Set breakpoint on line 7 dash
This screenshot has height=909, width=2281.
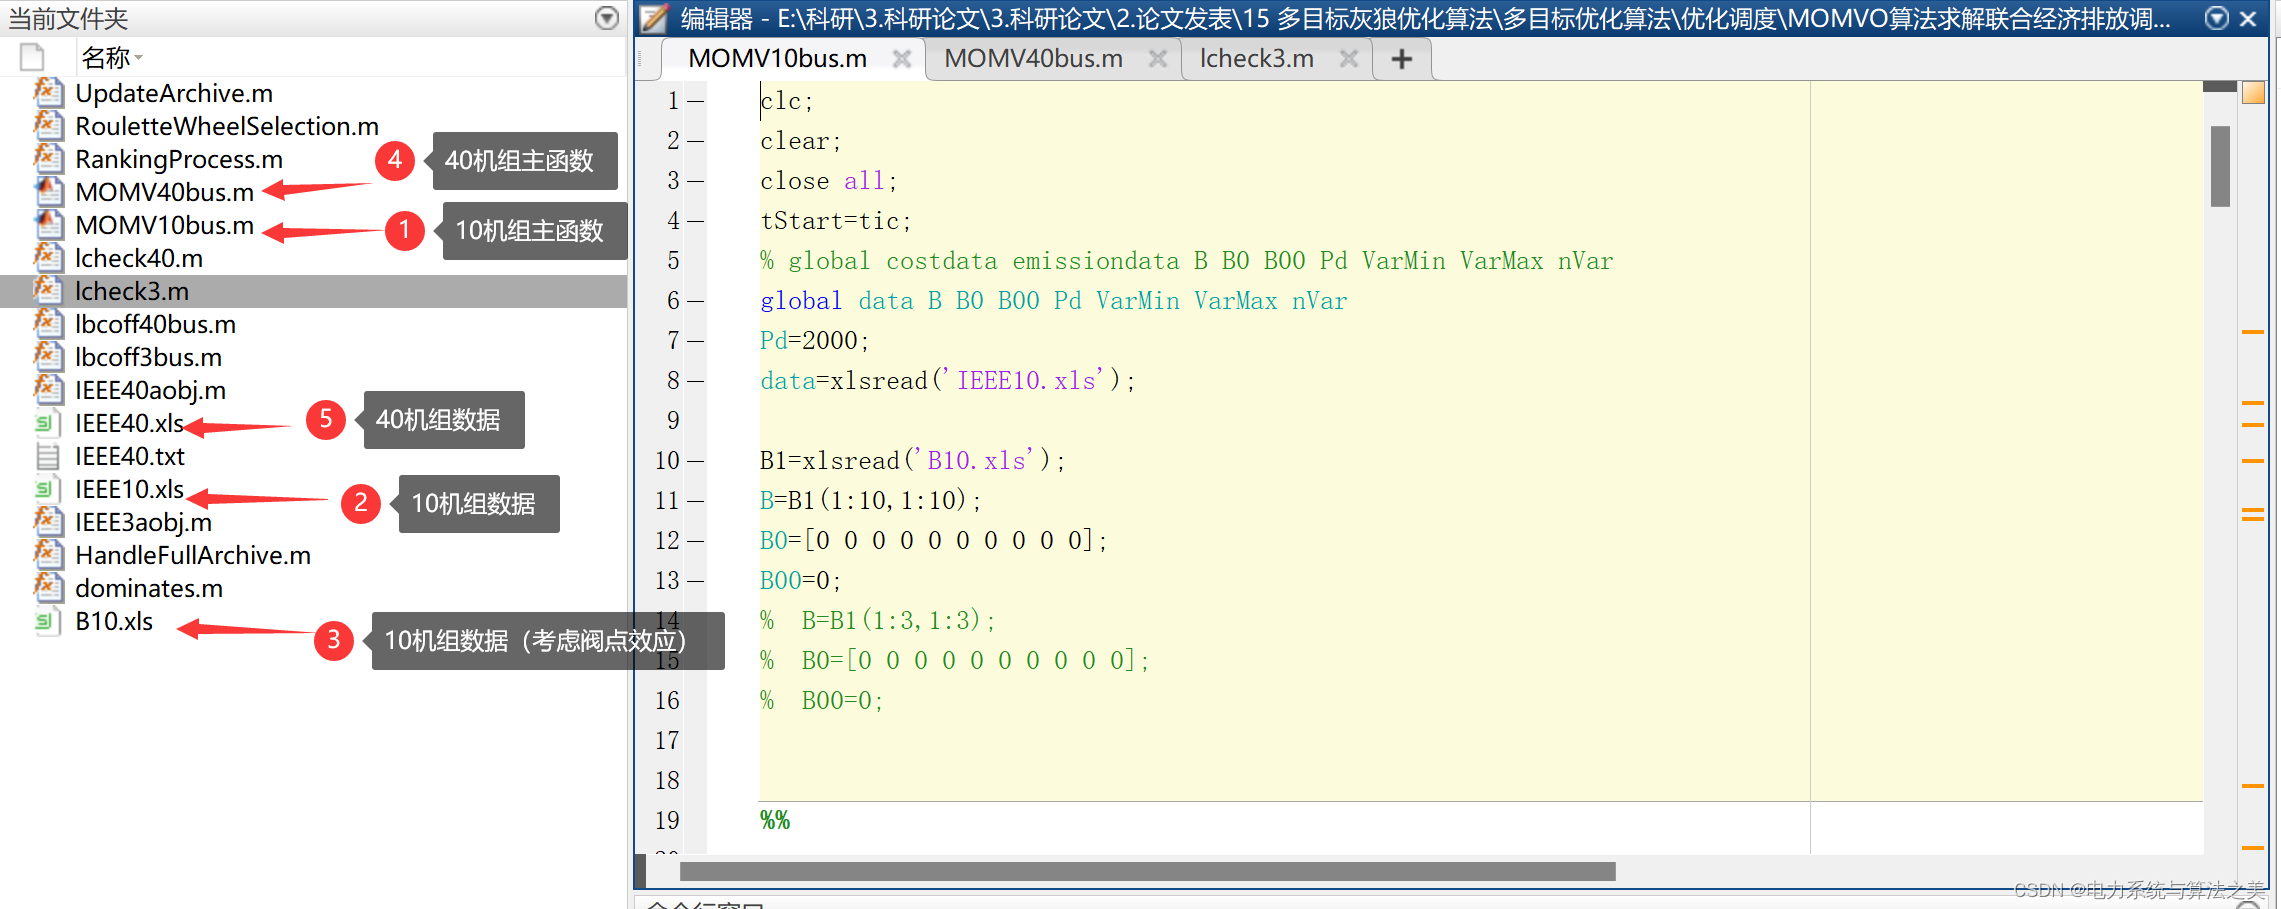[x=696, y=341]
